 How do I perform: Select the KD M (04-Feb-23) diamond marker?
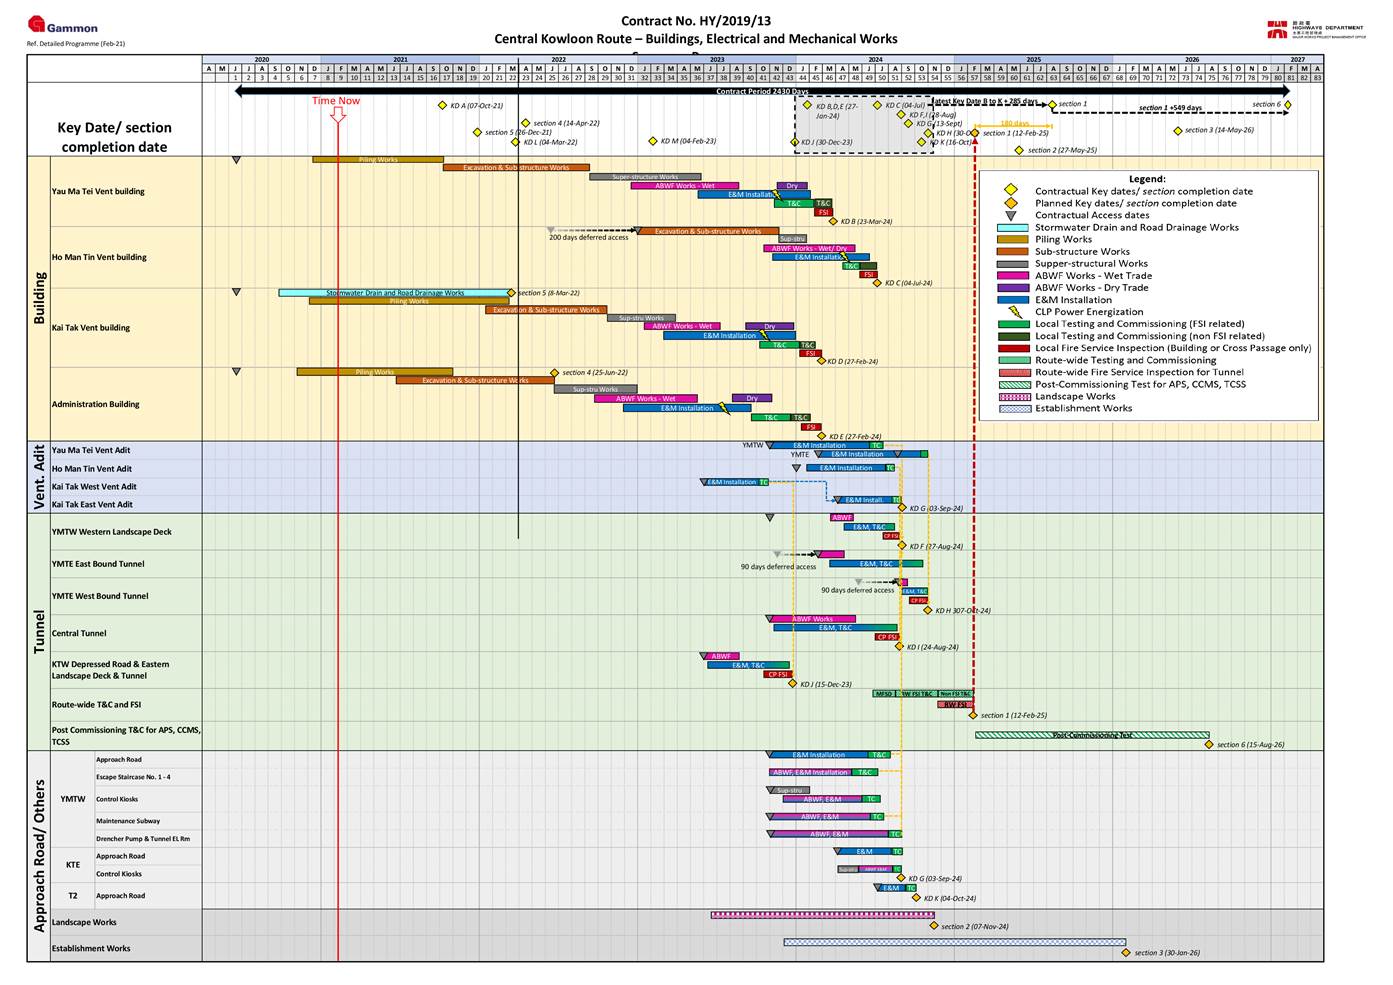pyautogui.click(x=653, y=142)
